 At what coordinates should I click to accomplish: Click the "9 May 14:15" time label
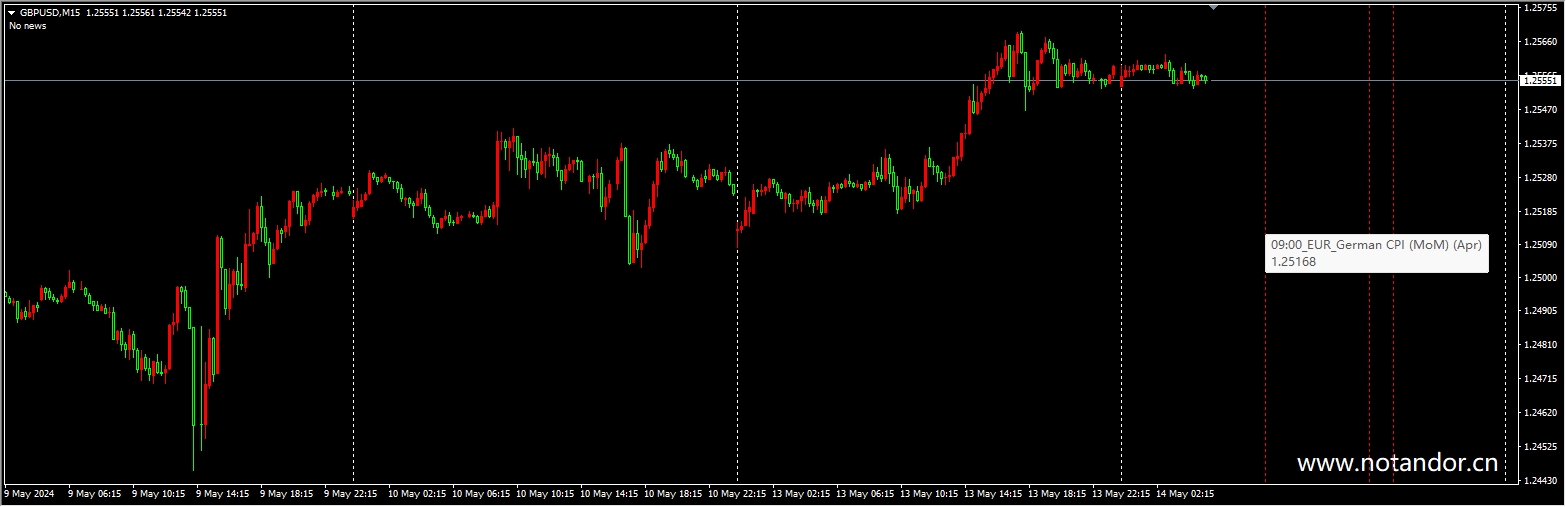point(225,494)
